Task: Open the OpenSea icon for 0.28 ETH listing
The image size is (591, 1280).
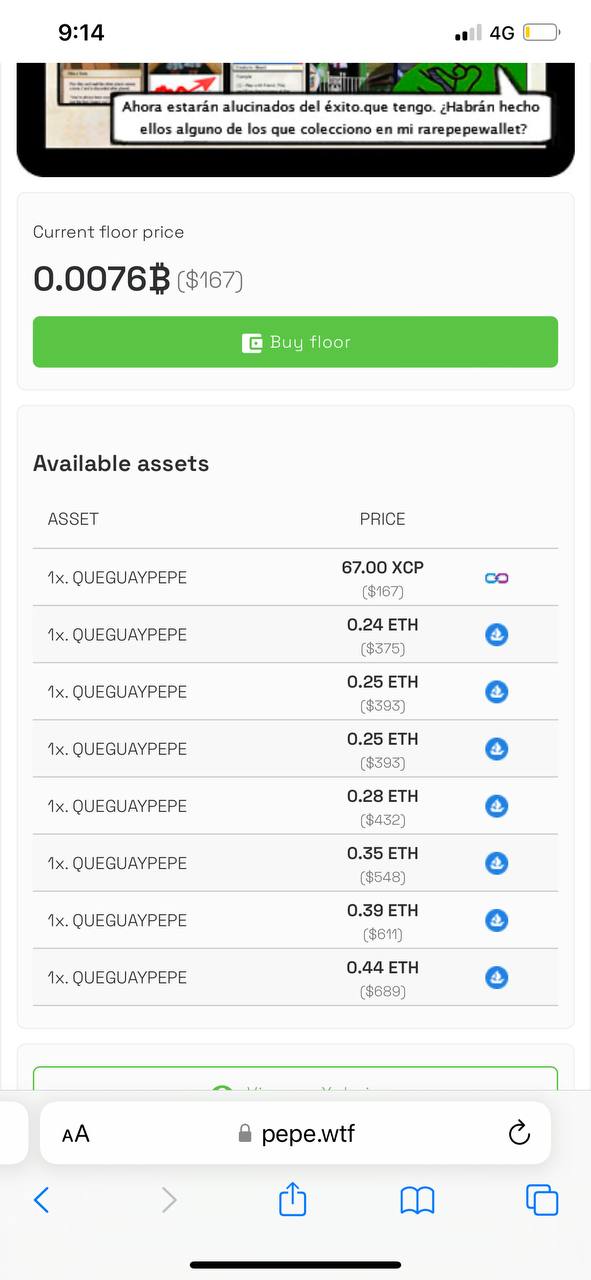Action: tap(496, 806)
